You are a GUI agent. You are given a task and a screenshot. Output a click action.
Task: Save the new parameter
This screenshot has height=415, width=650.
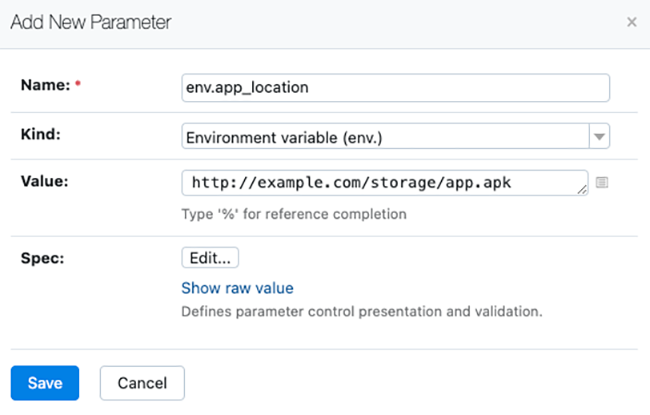pyautogui.click(x=45, y=383)
